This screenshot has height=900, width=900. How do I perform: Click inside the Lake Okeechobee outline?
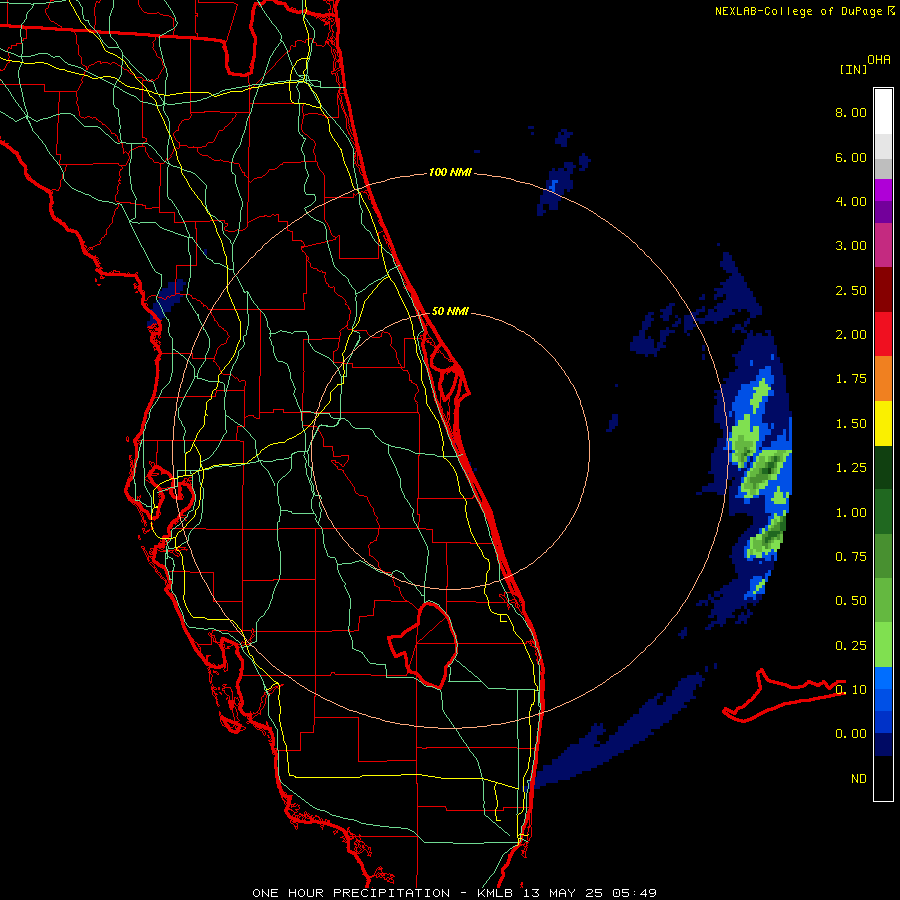(430, 643)
